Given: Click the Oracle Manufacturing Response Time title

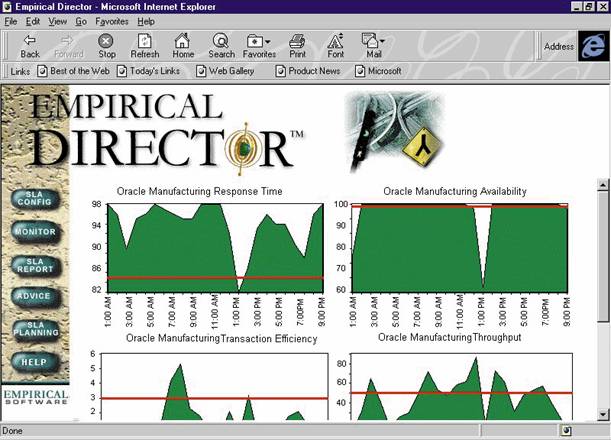Looking at the screenshot, I should [x=200, y=191].
